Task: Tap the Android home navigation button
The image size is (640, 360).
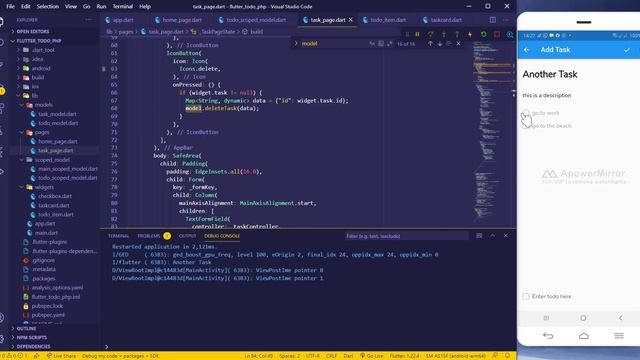Action: coord(583,318)
